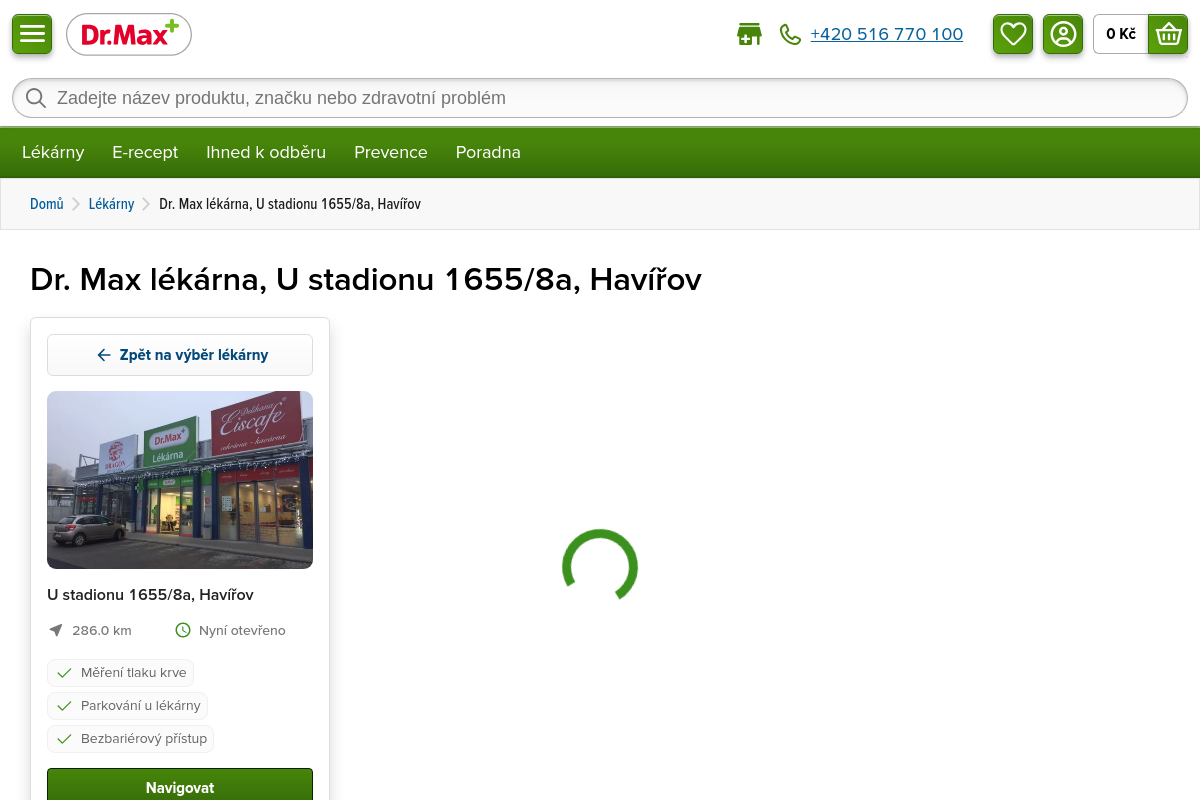Viewport: 1200px width, 800px height.
Task: Open the Poradna menu item
Action: [x=488, y=152]
